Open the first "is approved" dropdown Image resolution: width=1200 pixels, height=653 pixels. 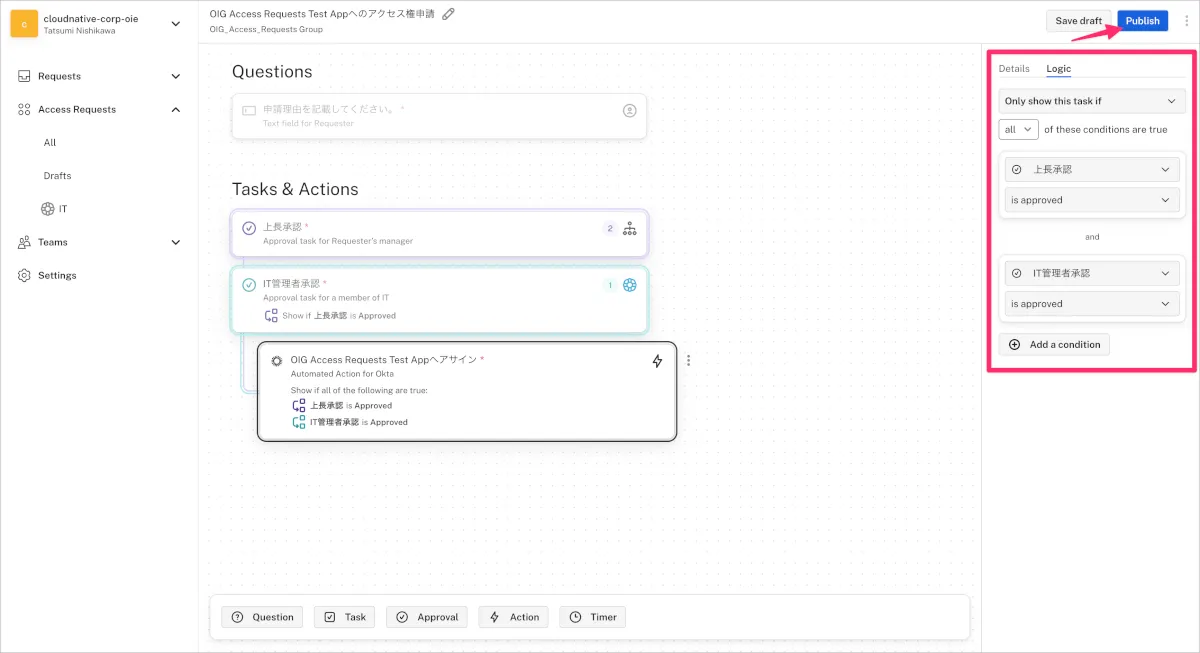(1092, 200)
